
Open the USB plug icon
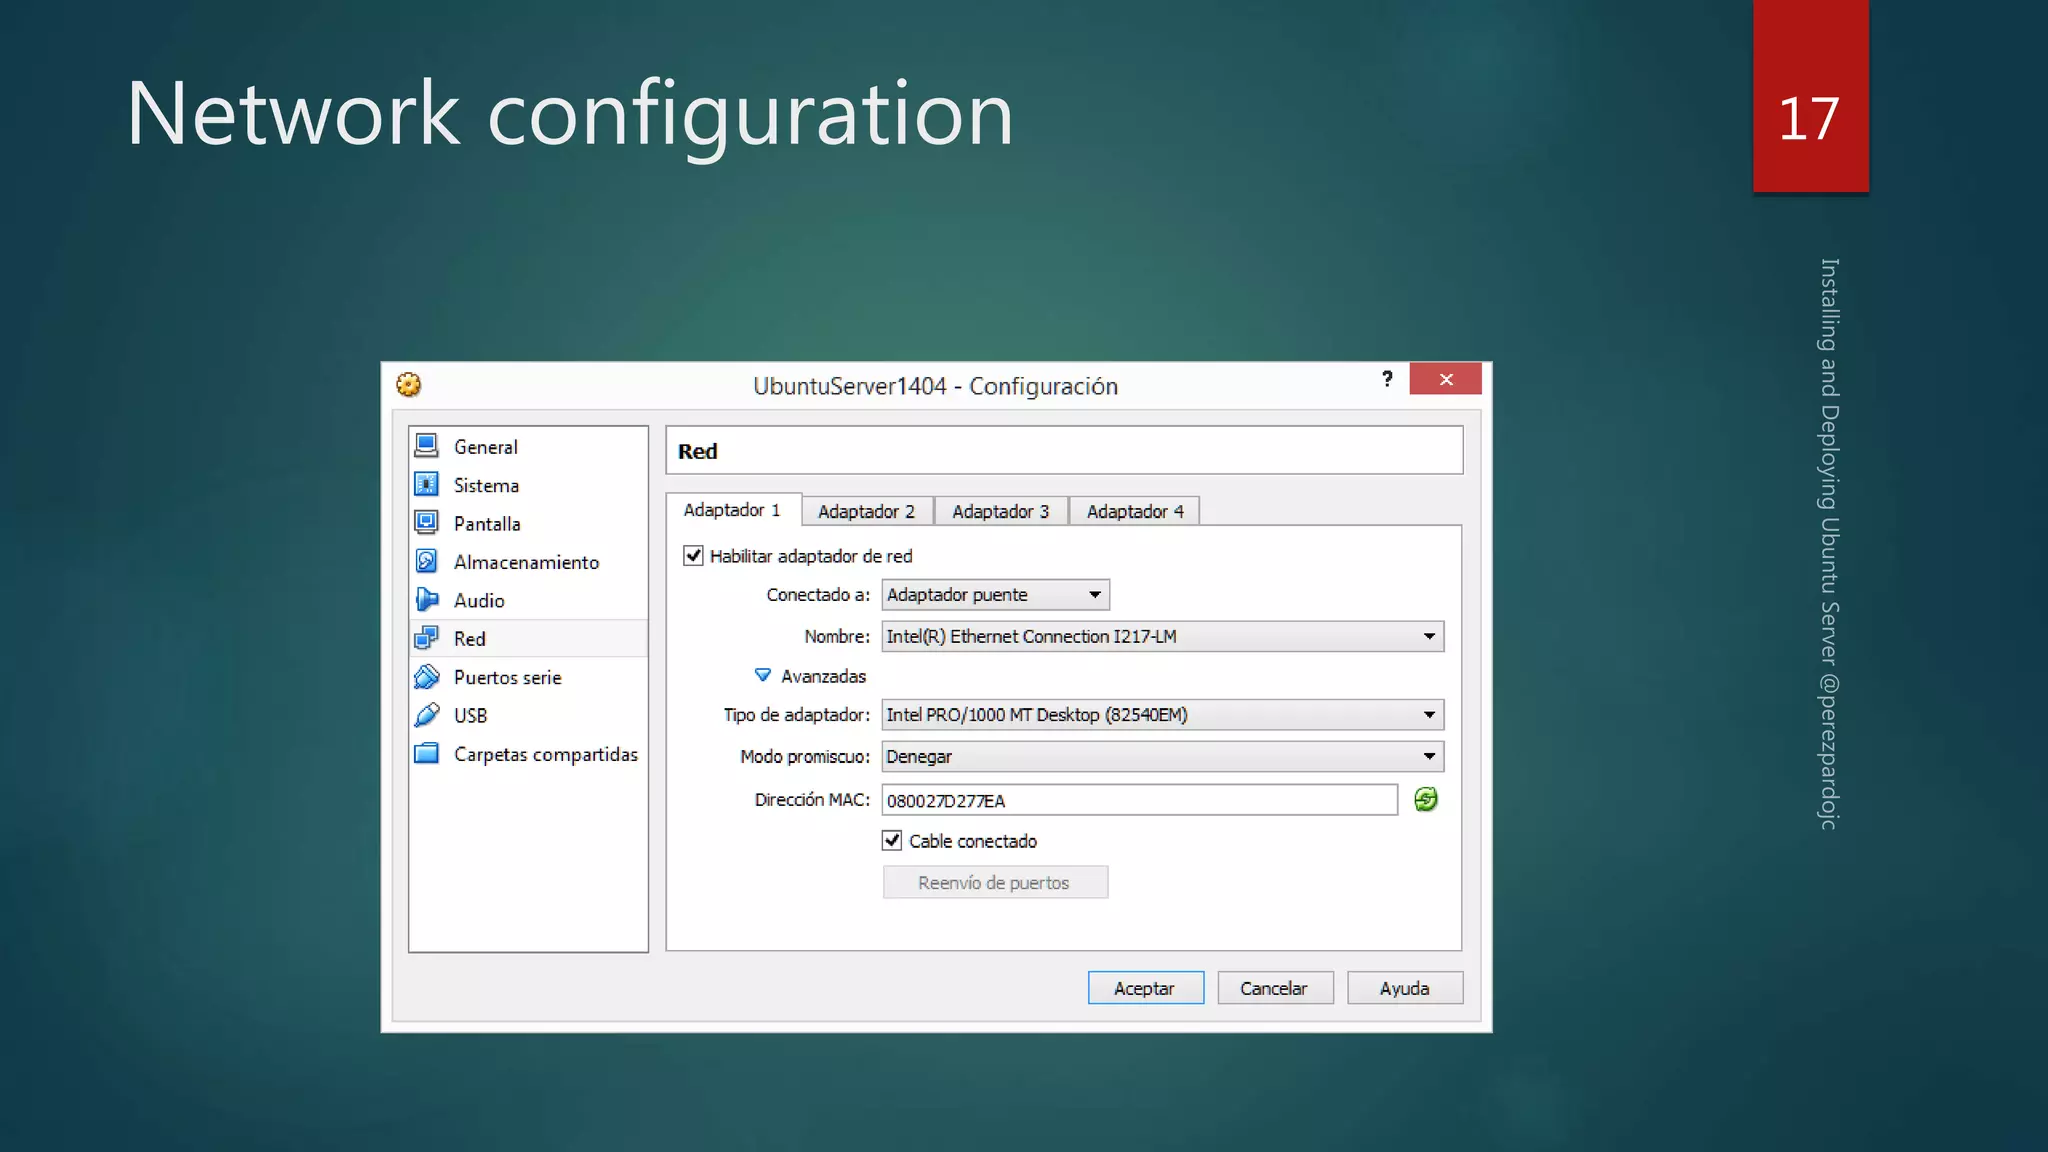tap(427, 715)
